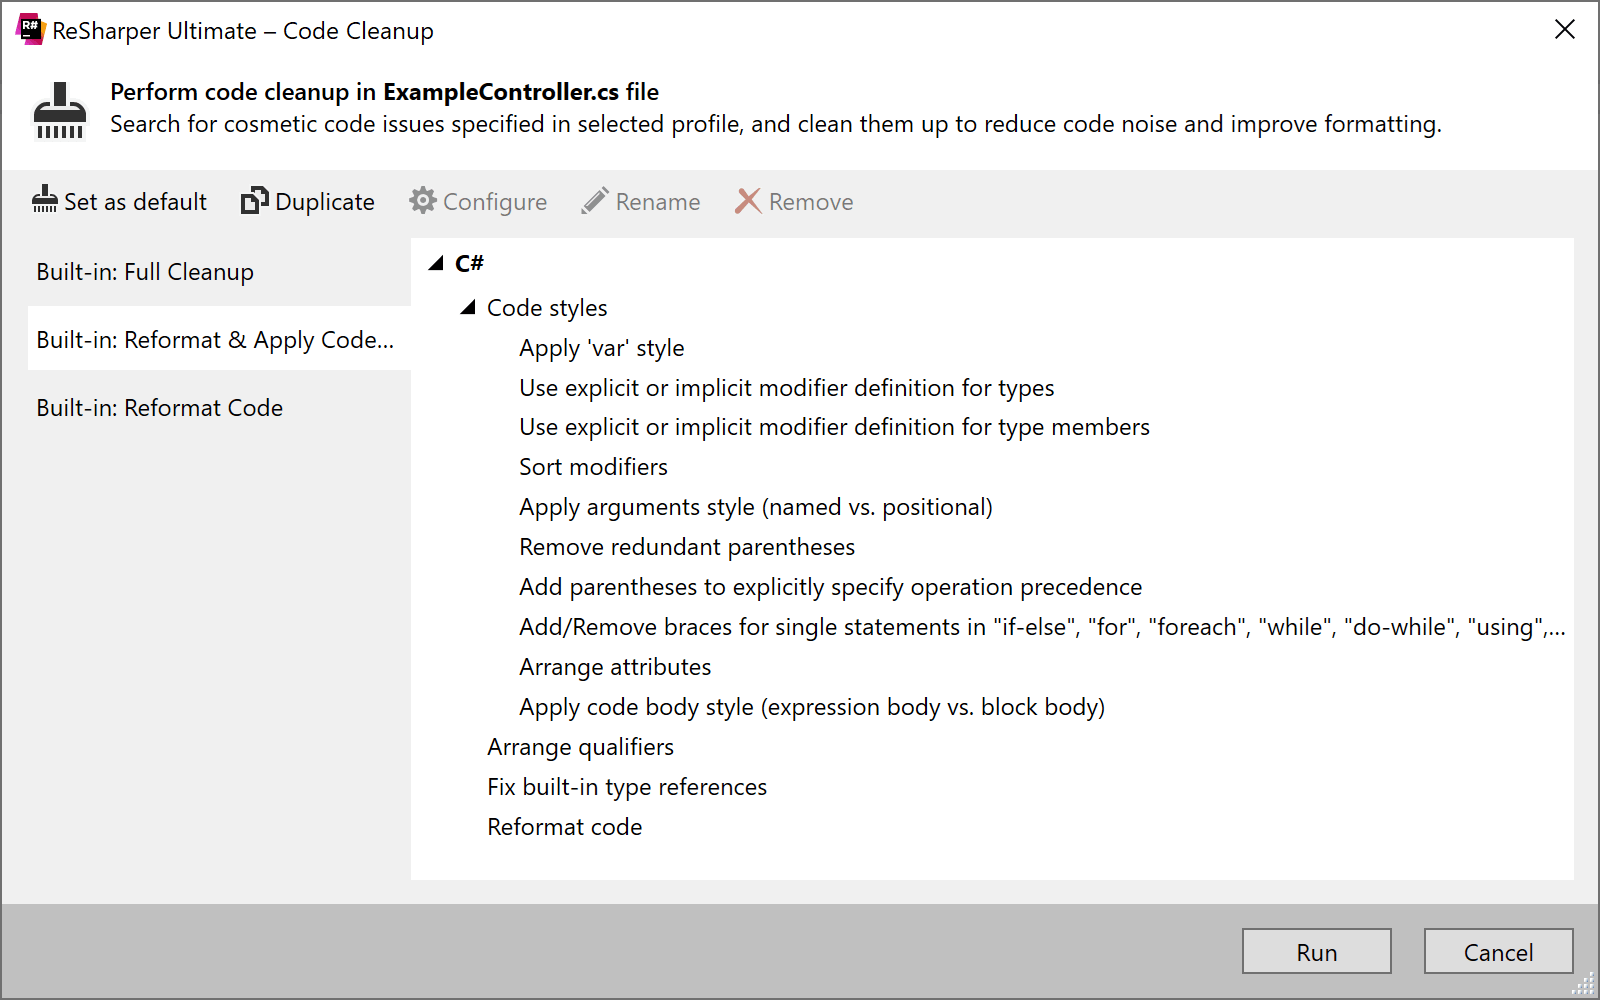The width and height of the screenshot is (1600, 1000).
Task: Select the Arrange qualifiers item
Action: pyautogui.click(x=581, y=747)
